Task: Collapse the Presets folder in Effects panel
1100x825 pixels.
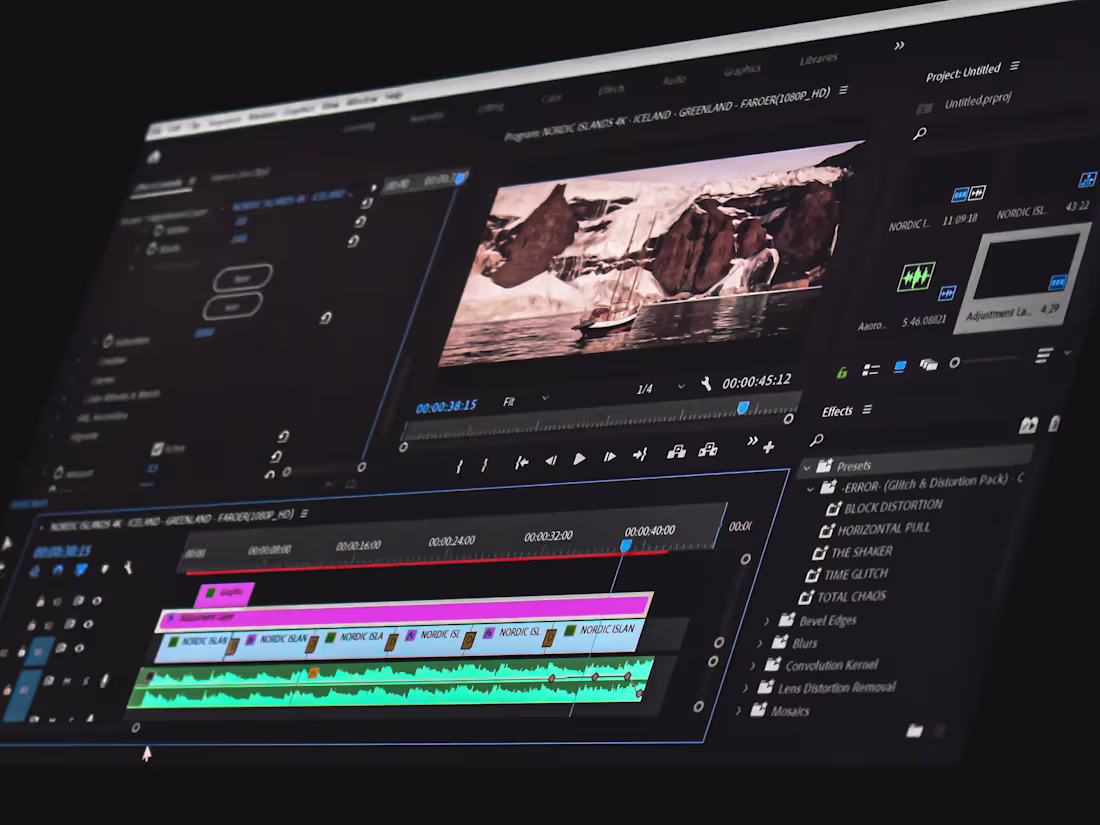Action: pyautogui.click(x=809, y=467)
